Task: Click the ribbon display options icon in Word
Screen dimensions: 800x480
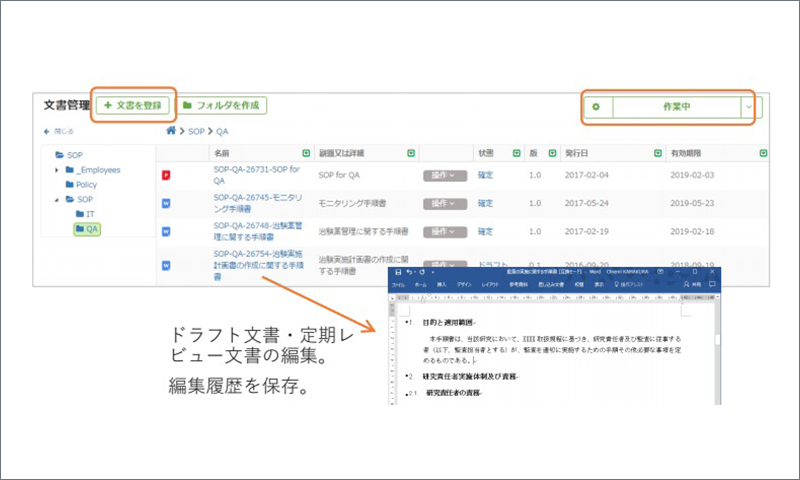Action: click(x=660, y=272)
